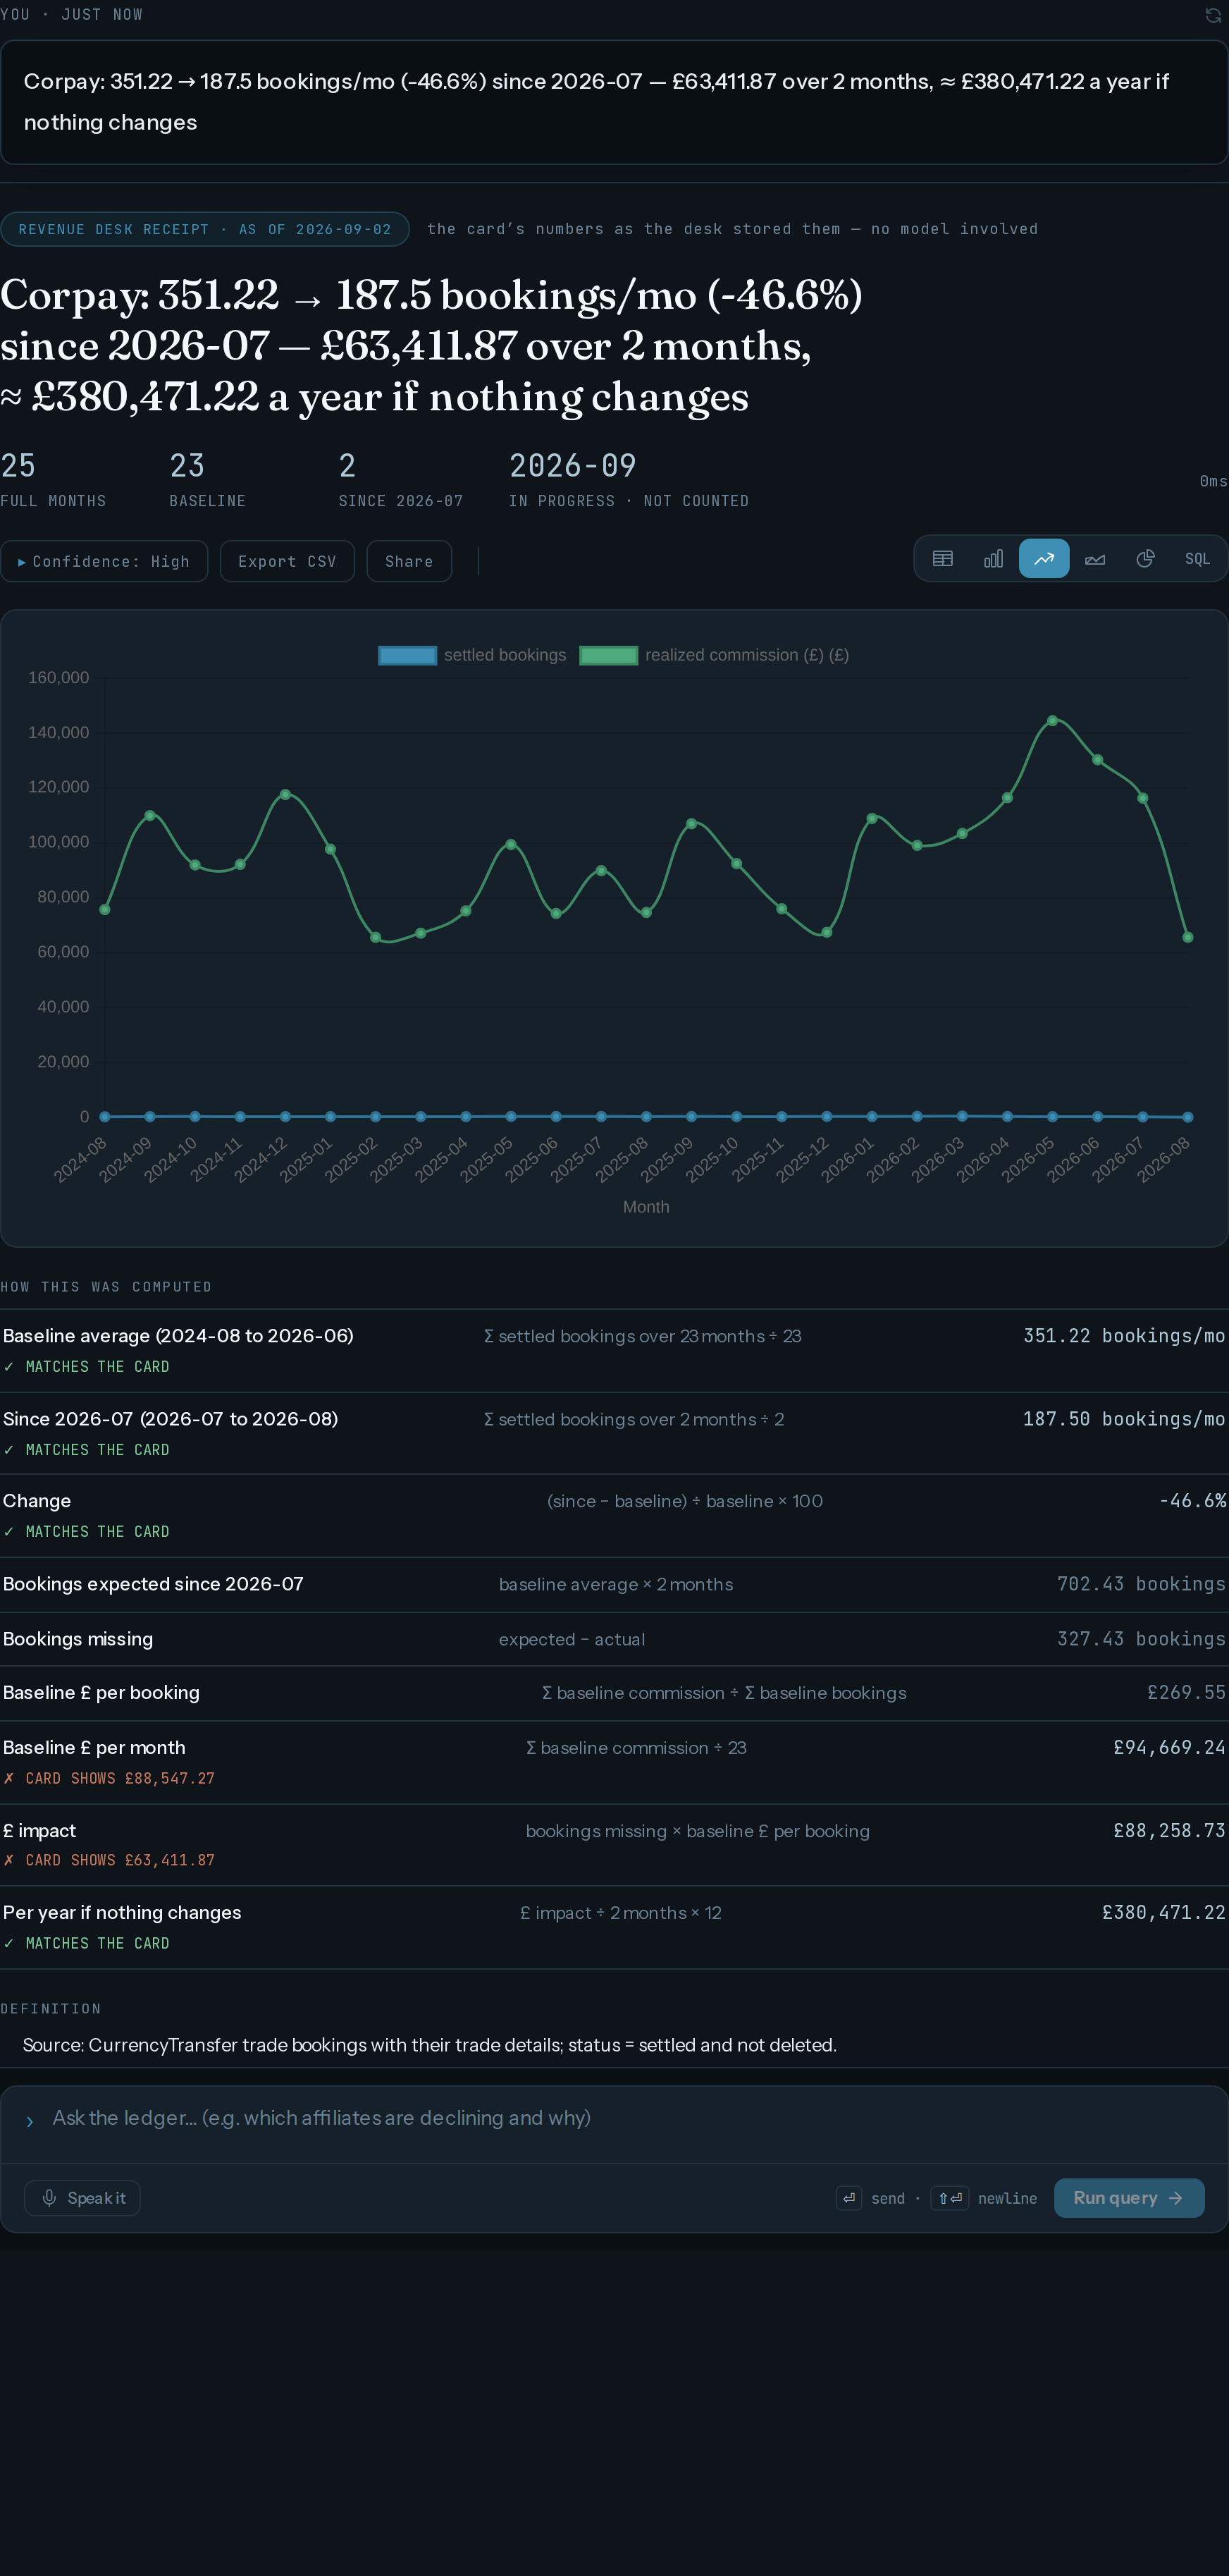Click the 2024-12 commission data point

pos(285,794)
